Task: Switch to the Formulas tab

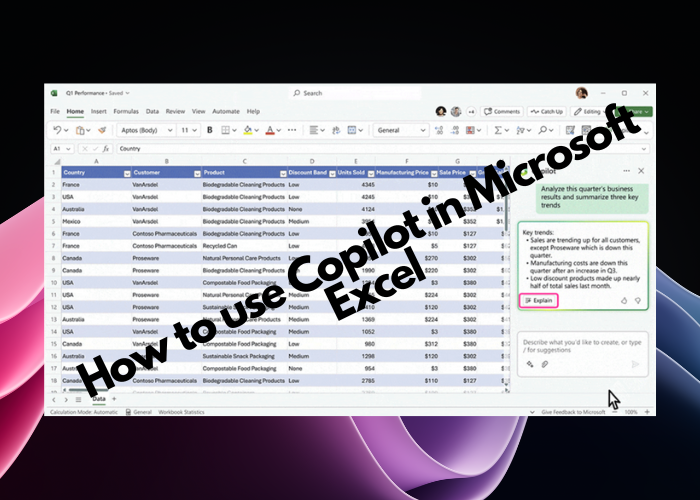Action: [x=126, y=111]
